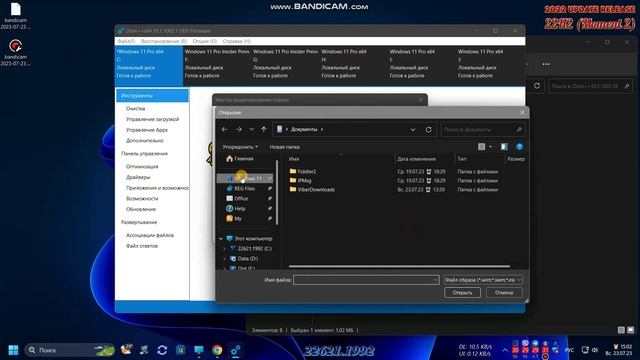Open view options dropdown arrow
The width and height of the screenshot is (640, 360).
[490, 147]
